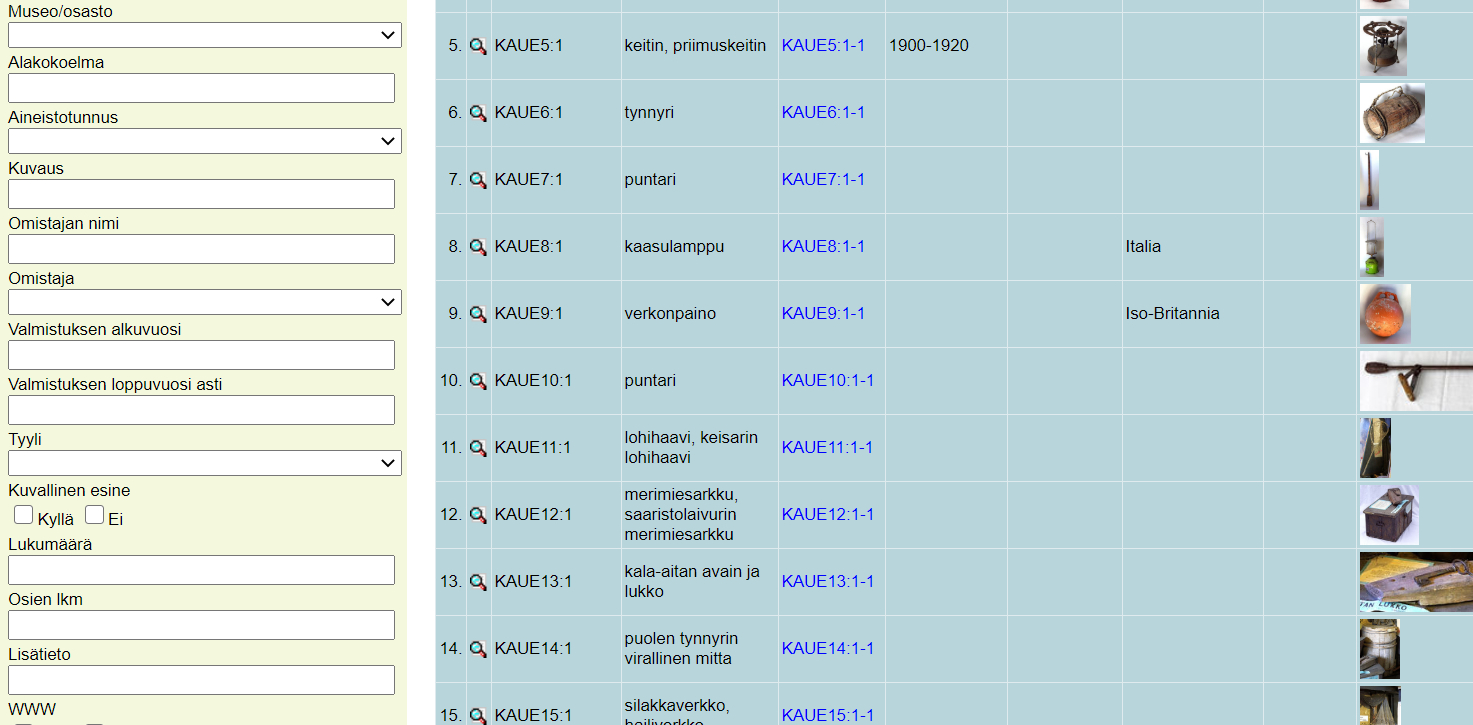Open the Aineistotunnus dropdown list

coord(204,141)
